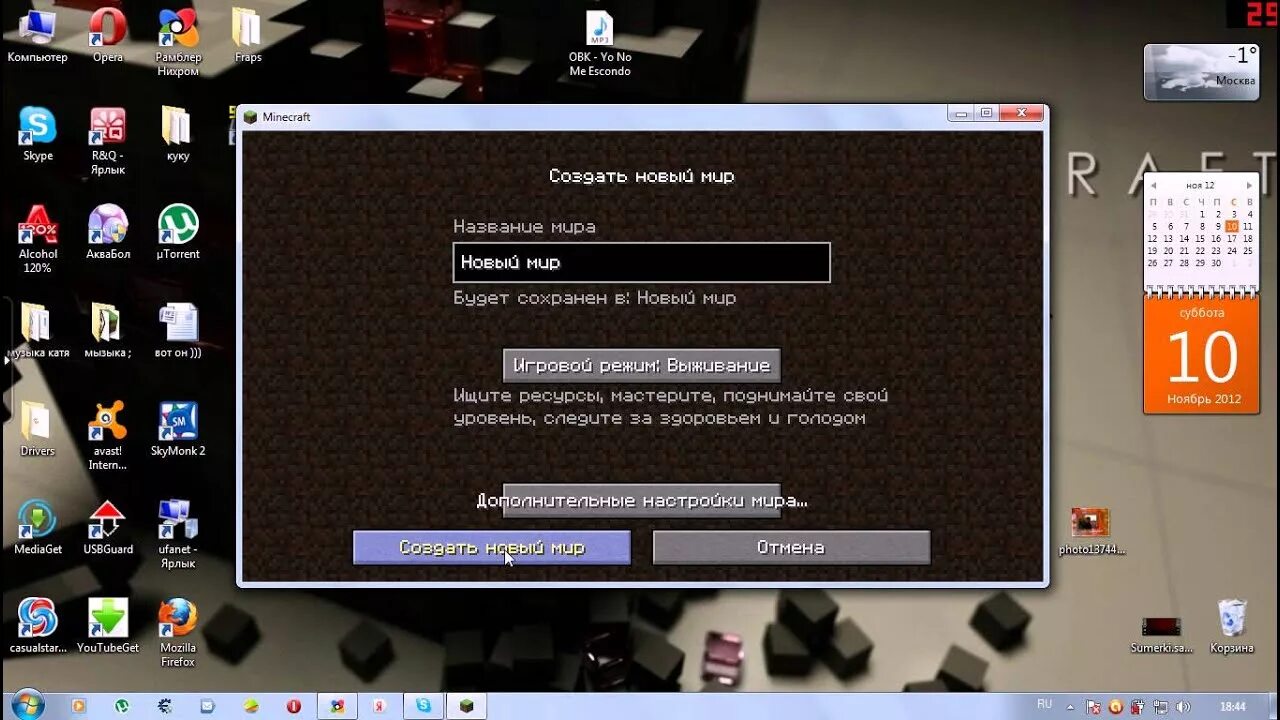Select the 'OBK - Yo No Me Escondo' MP3 file
This screenshot has height=720, width=1280.
coord(600,43)
